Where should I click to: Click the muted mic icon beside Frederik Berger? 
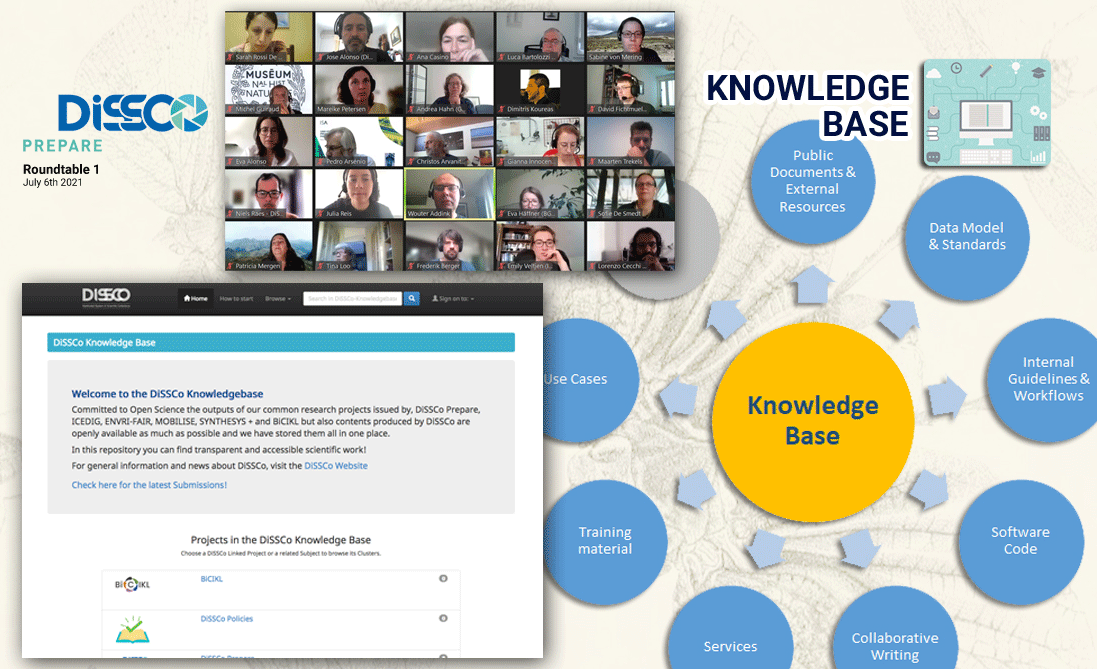pos(411,266)
